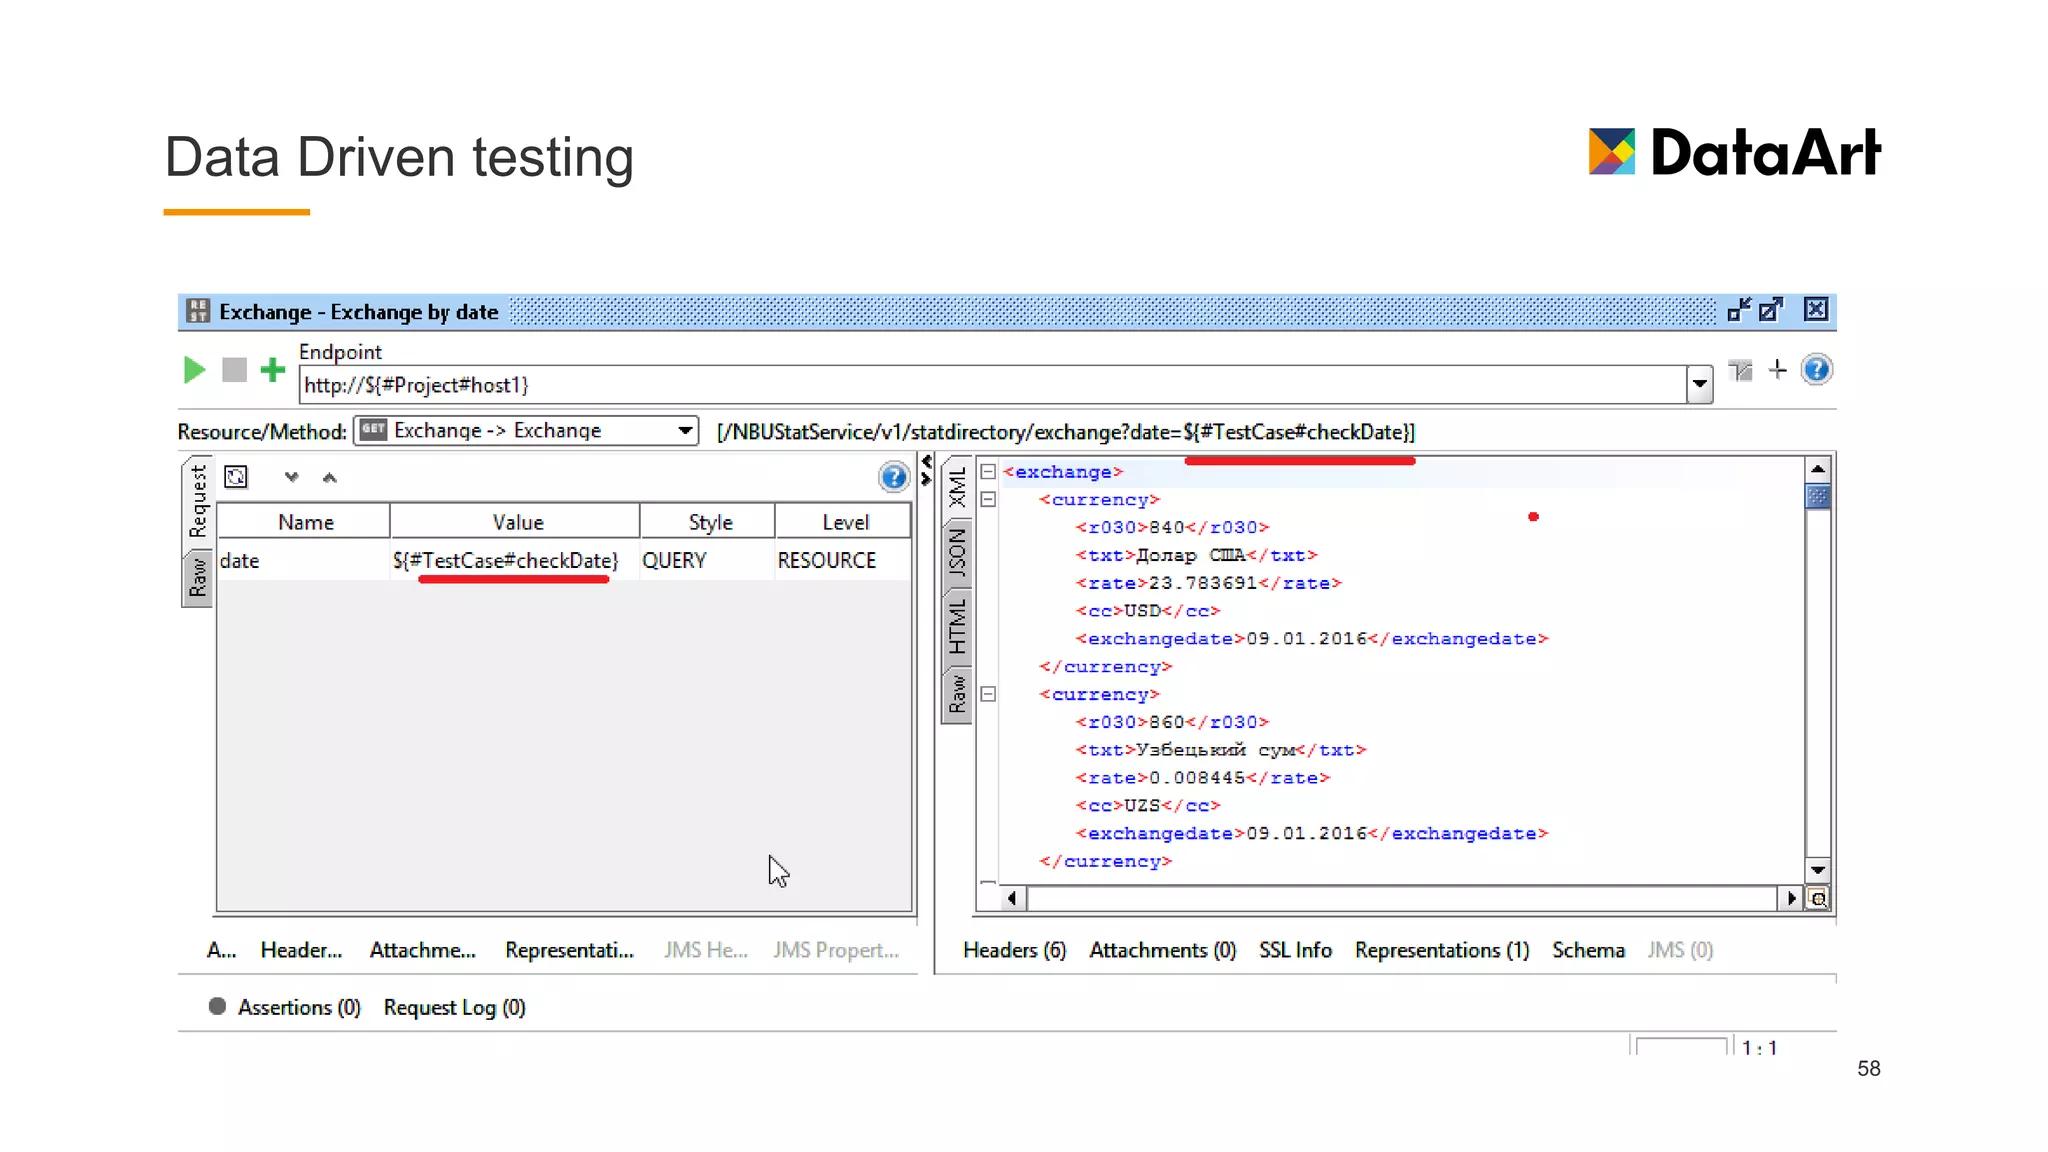
Task: Click the splitter collapse arrows between panels
Action: 926,470
